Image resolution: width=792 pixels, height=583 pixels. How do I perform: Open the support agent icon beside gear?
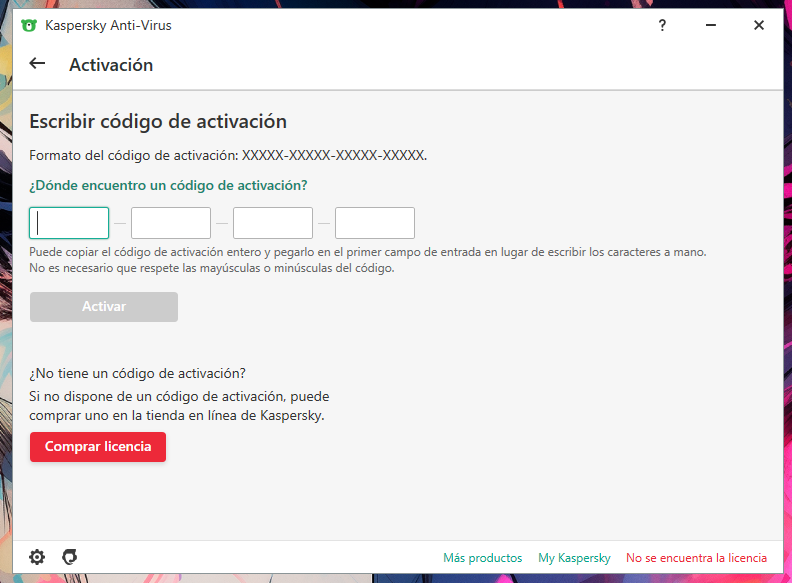70,557
